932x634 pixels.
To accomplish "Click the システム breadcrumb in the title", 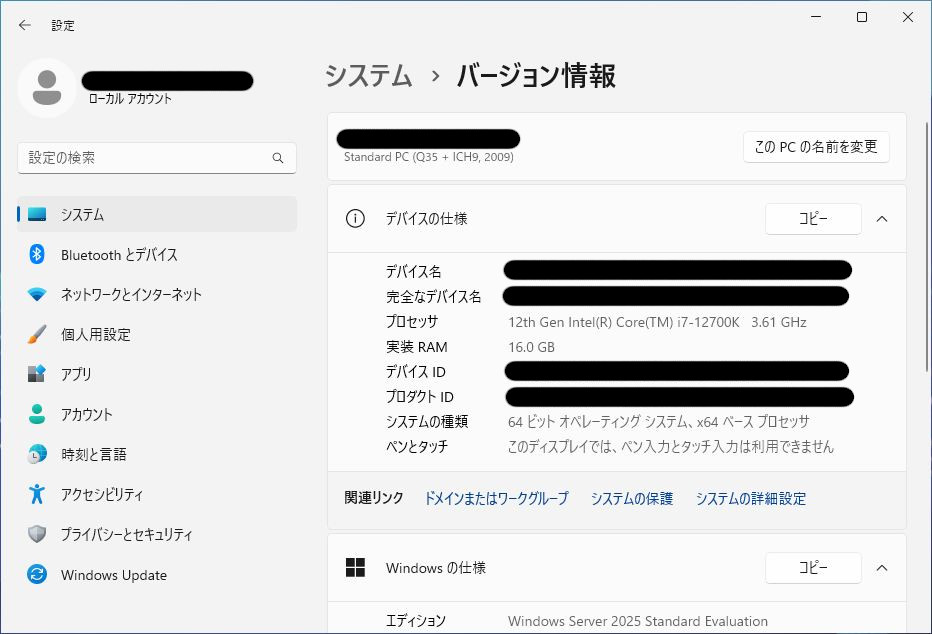I will click(369, 75).
